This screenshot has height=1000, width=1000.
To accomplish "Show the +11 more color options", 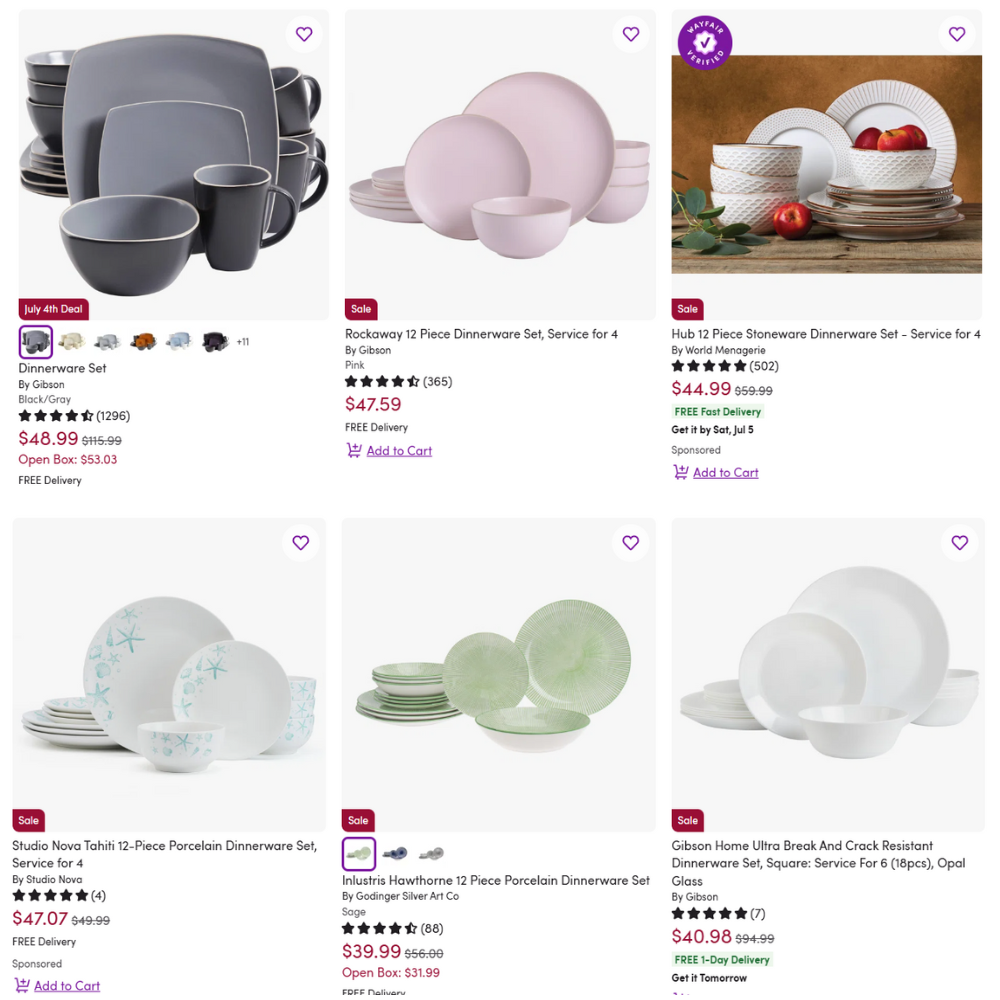I will click(243, 342).
